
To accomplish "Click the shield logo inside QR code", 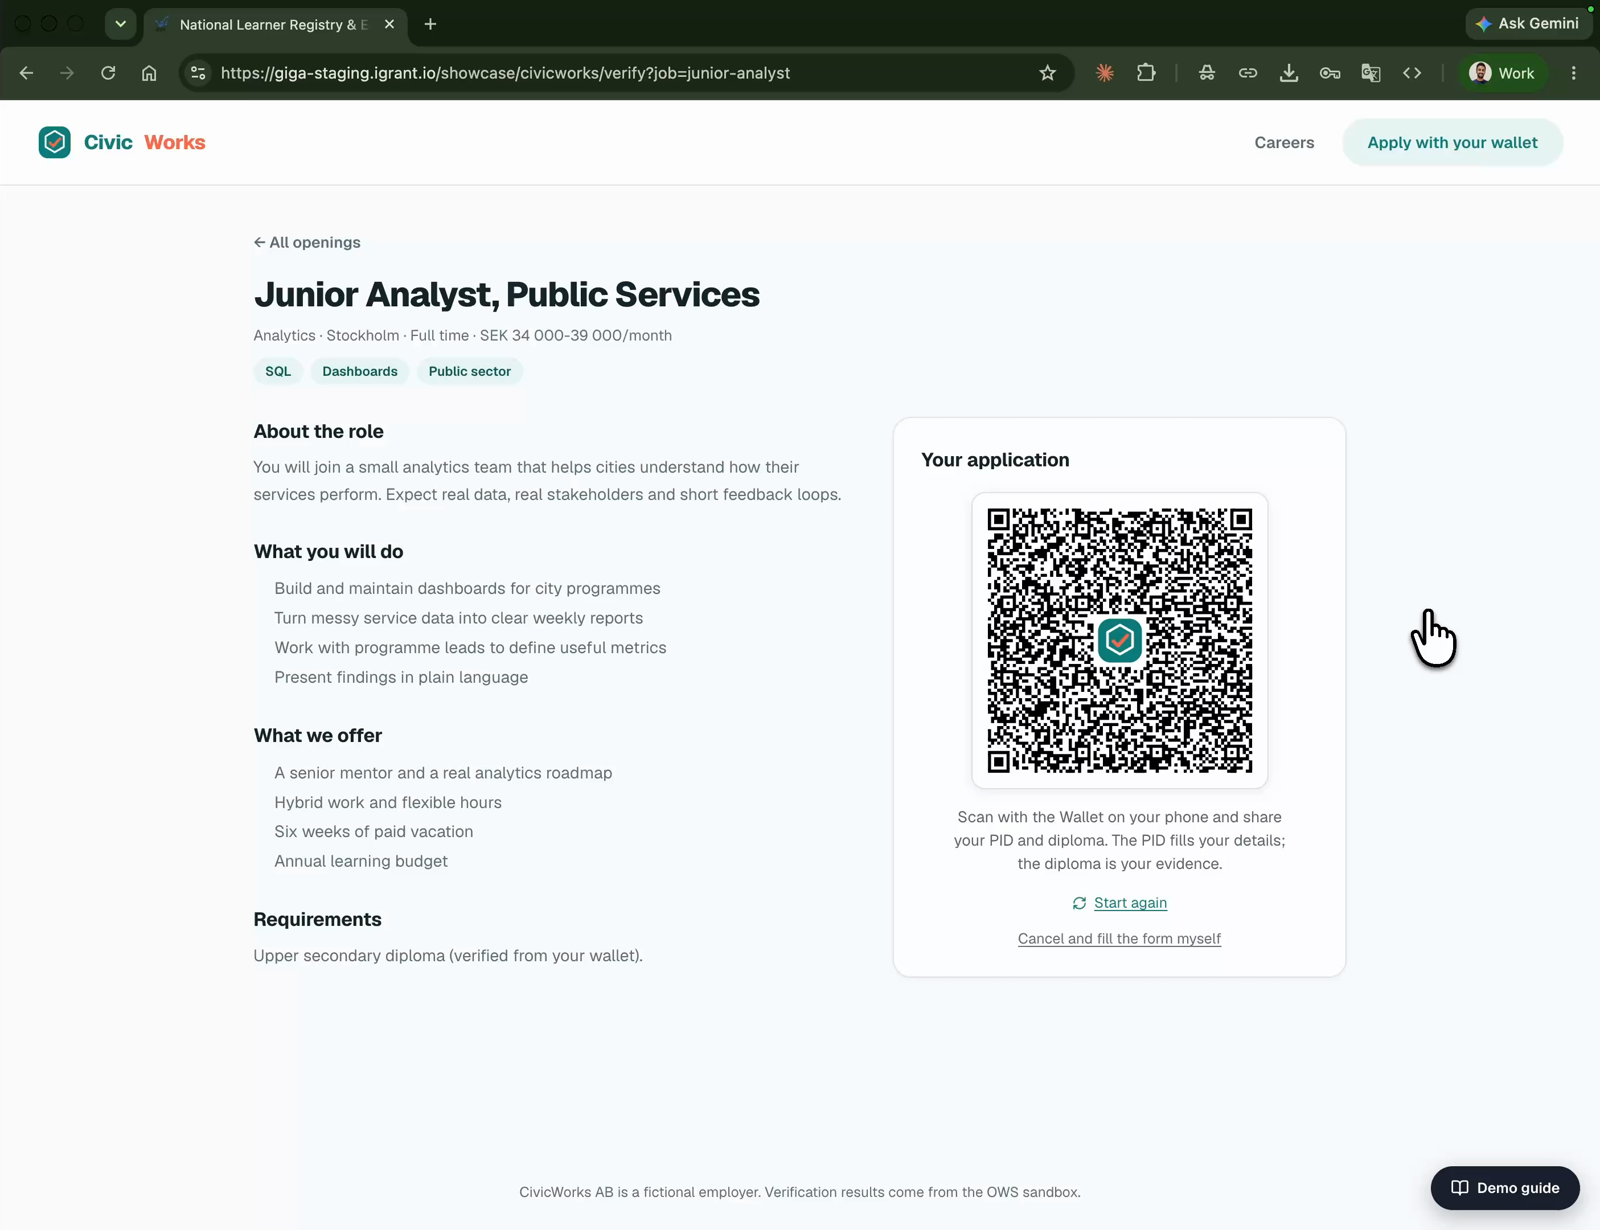I will [x=1120, y=640].
